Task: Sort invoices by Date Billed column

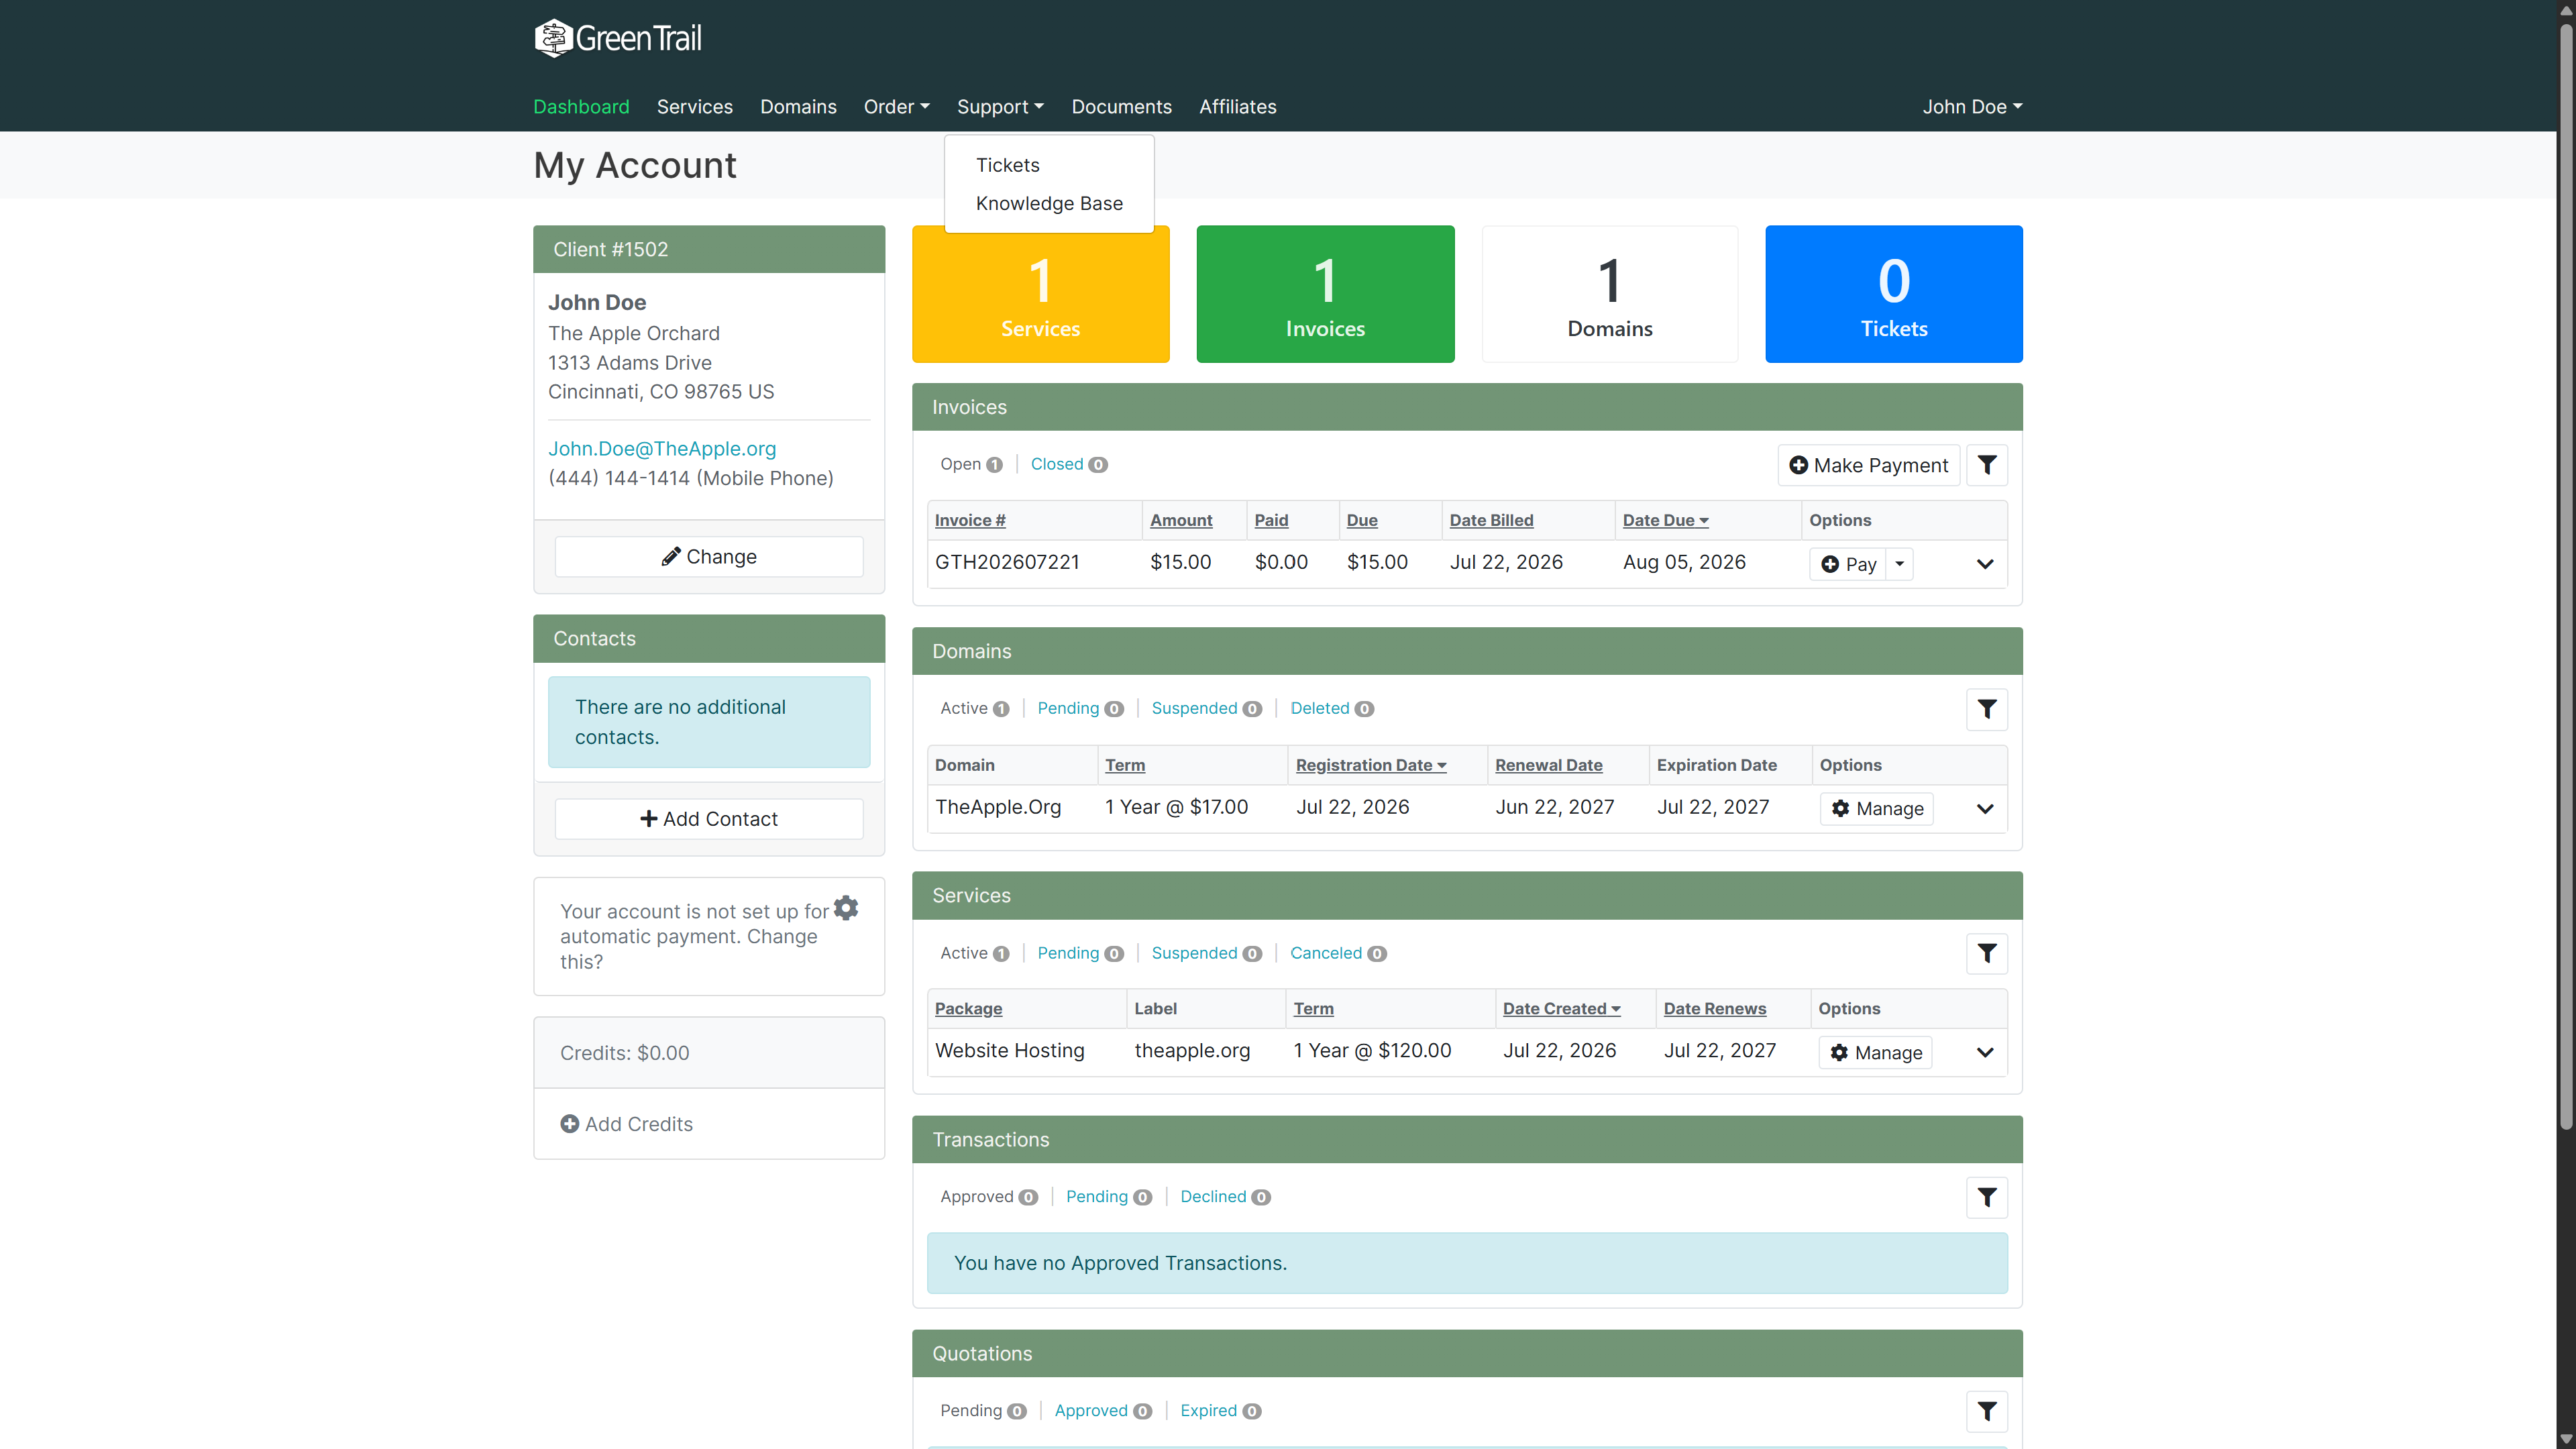Action: click(x=1491, y=520)
